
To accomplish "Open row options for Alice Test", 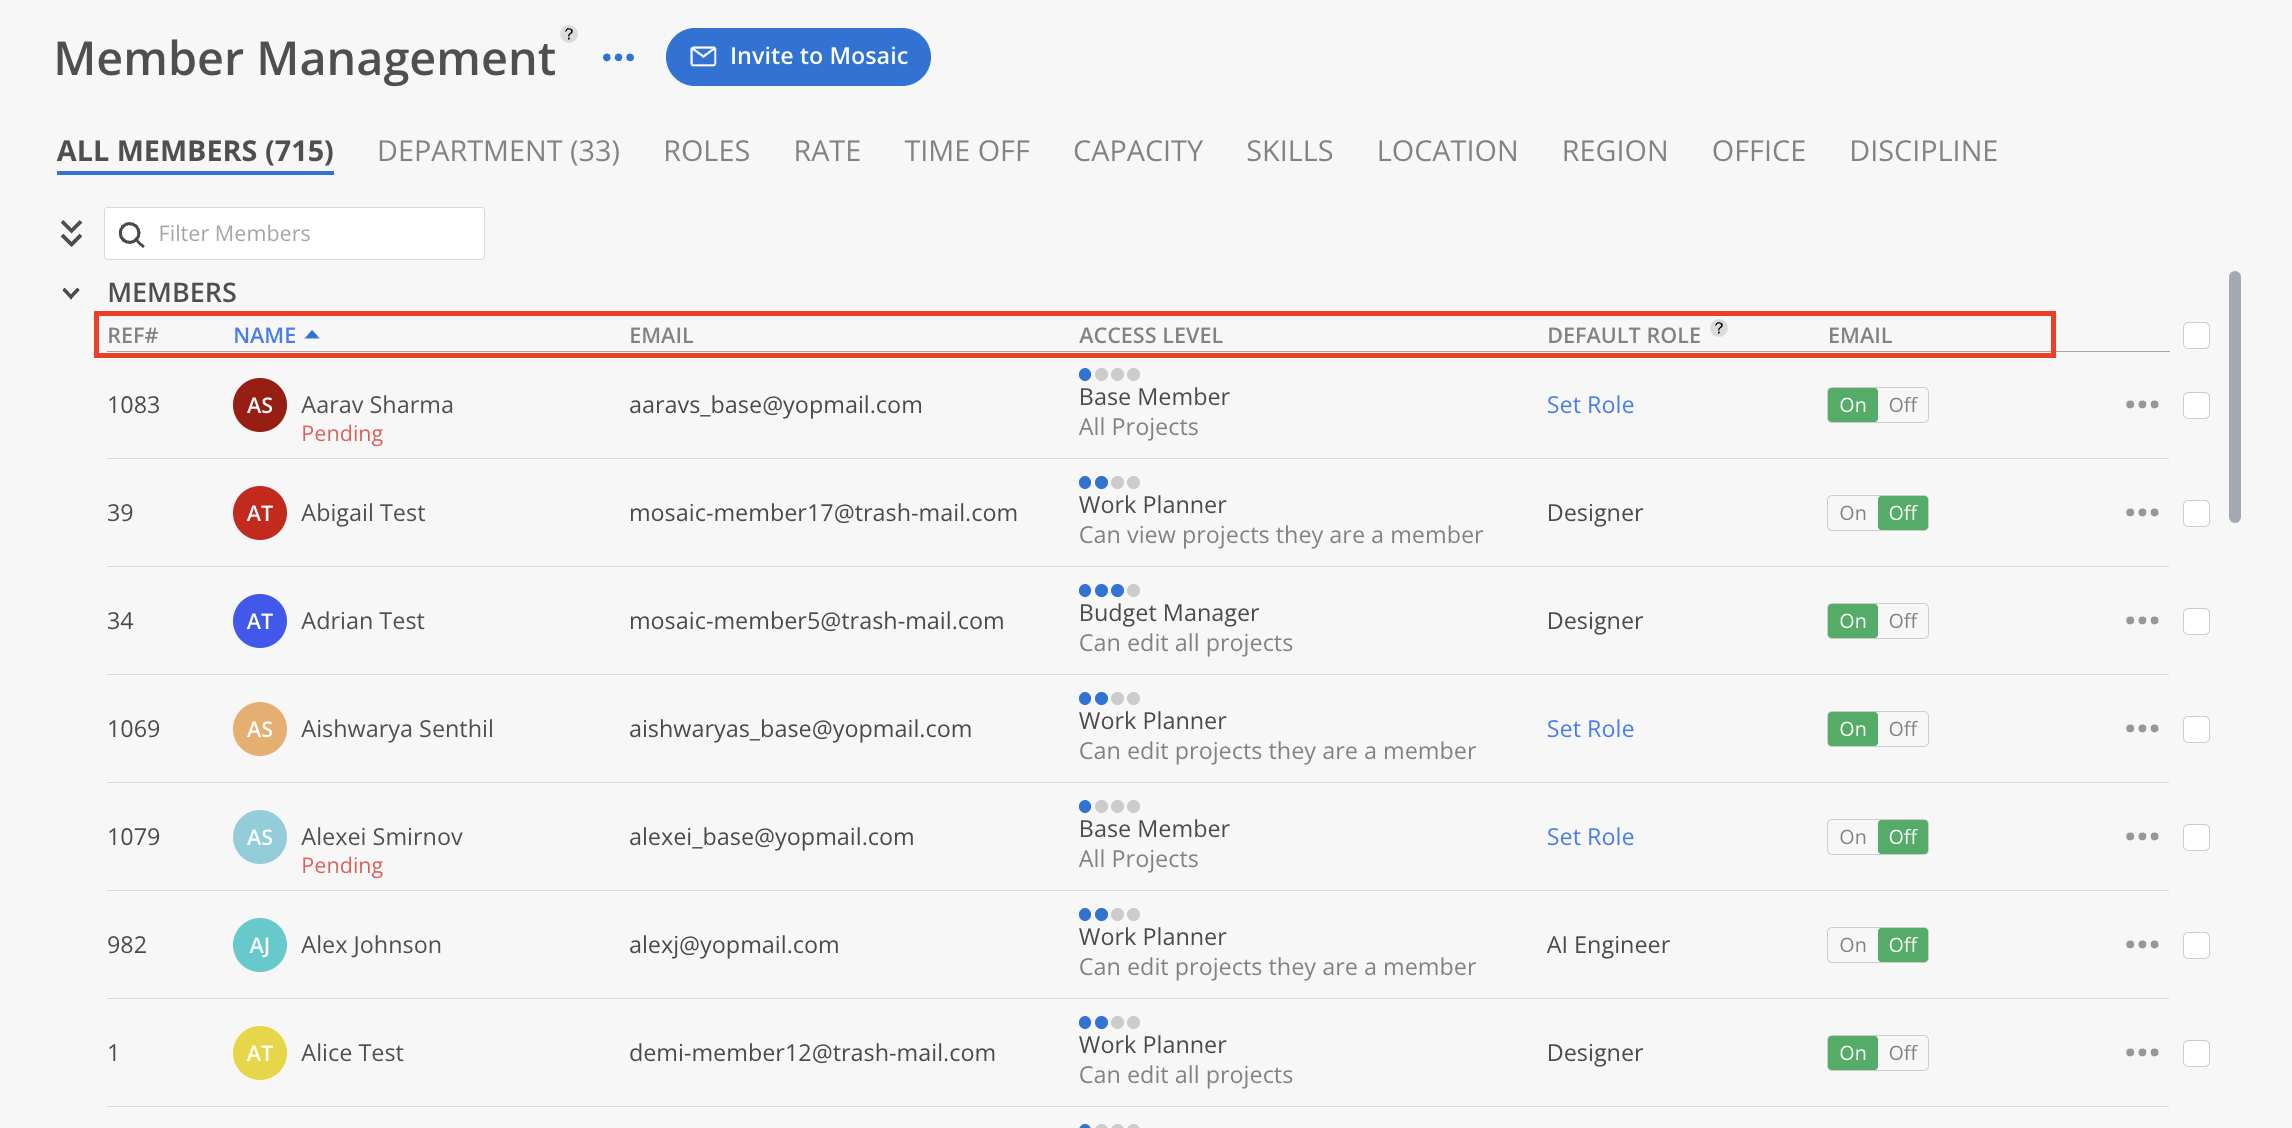I will click(2142, 1053).
